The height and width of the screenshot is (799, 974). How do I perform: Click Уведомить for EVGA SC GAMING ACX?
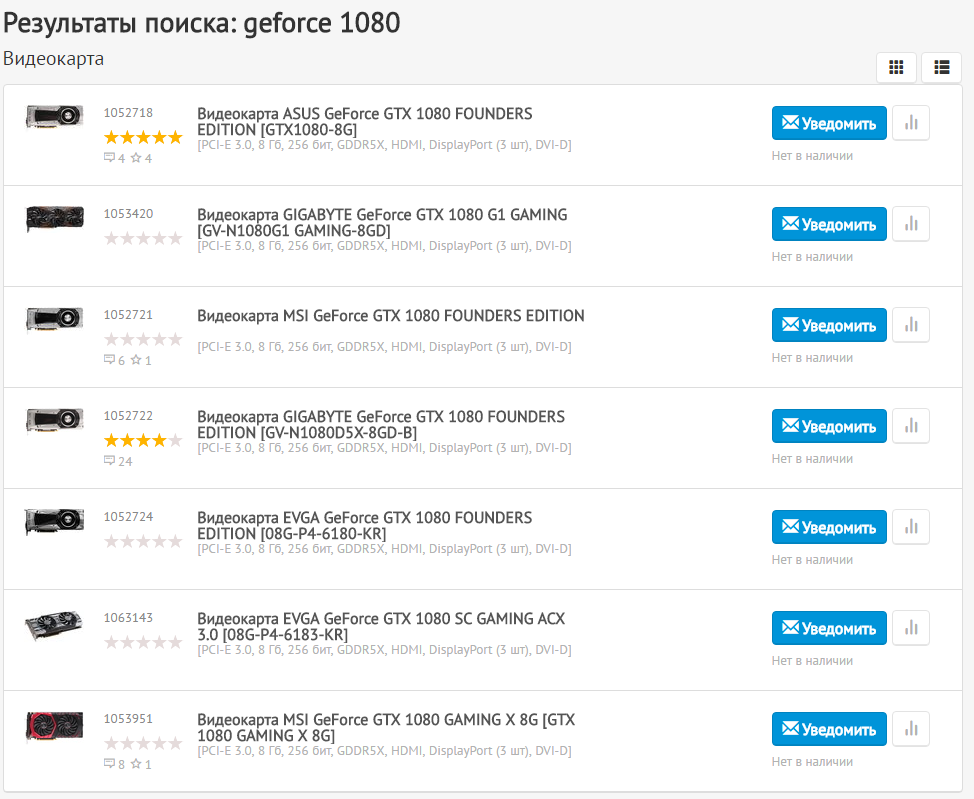829,628
